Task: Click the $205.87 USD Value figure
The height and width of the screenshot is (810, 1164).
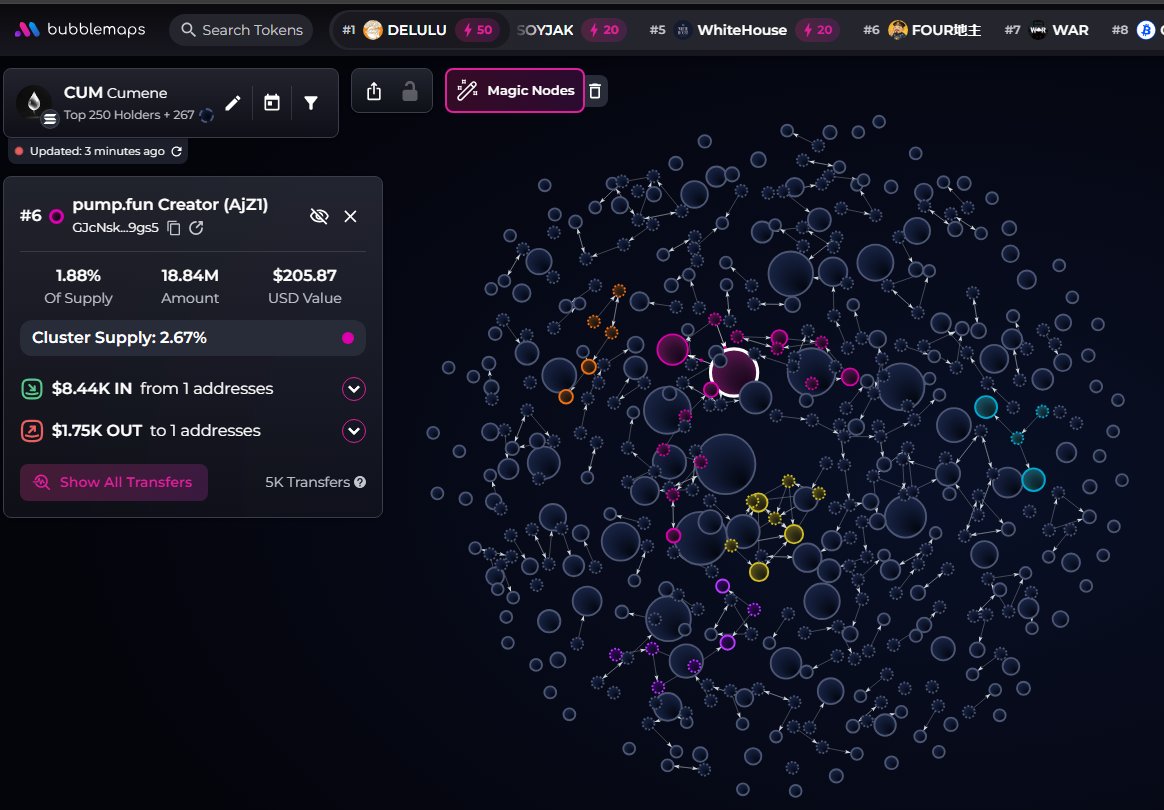Action: (304, 275)
